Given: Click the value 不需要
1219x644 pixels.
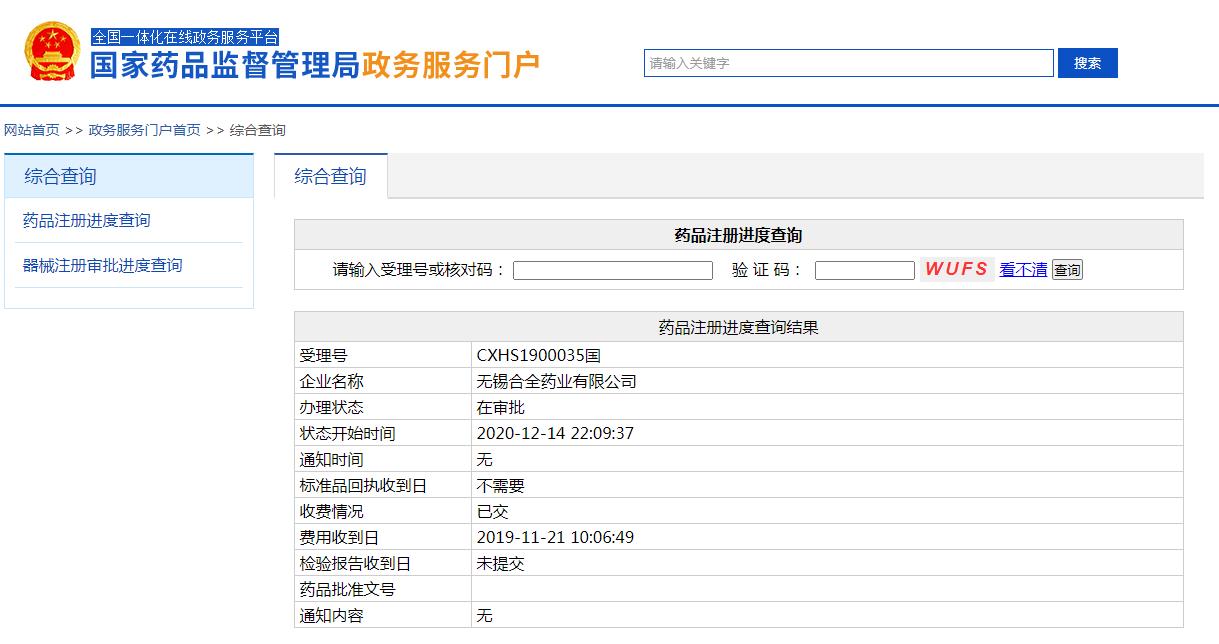Looking at the screenshot, I should point(501,485).
